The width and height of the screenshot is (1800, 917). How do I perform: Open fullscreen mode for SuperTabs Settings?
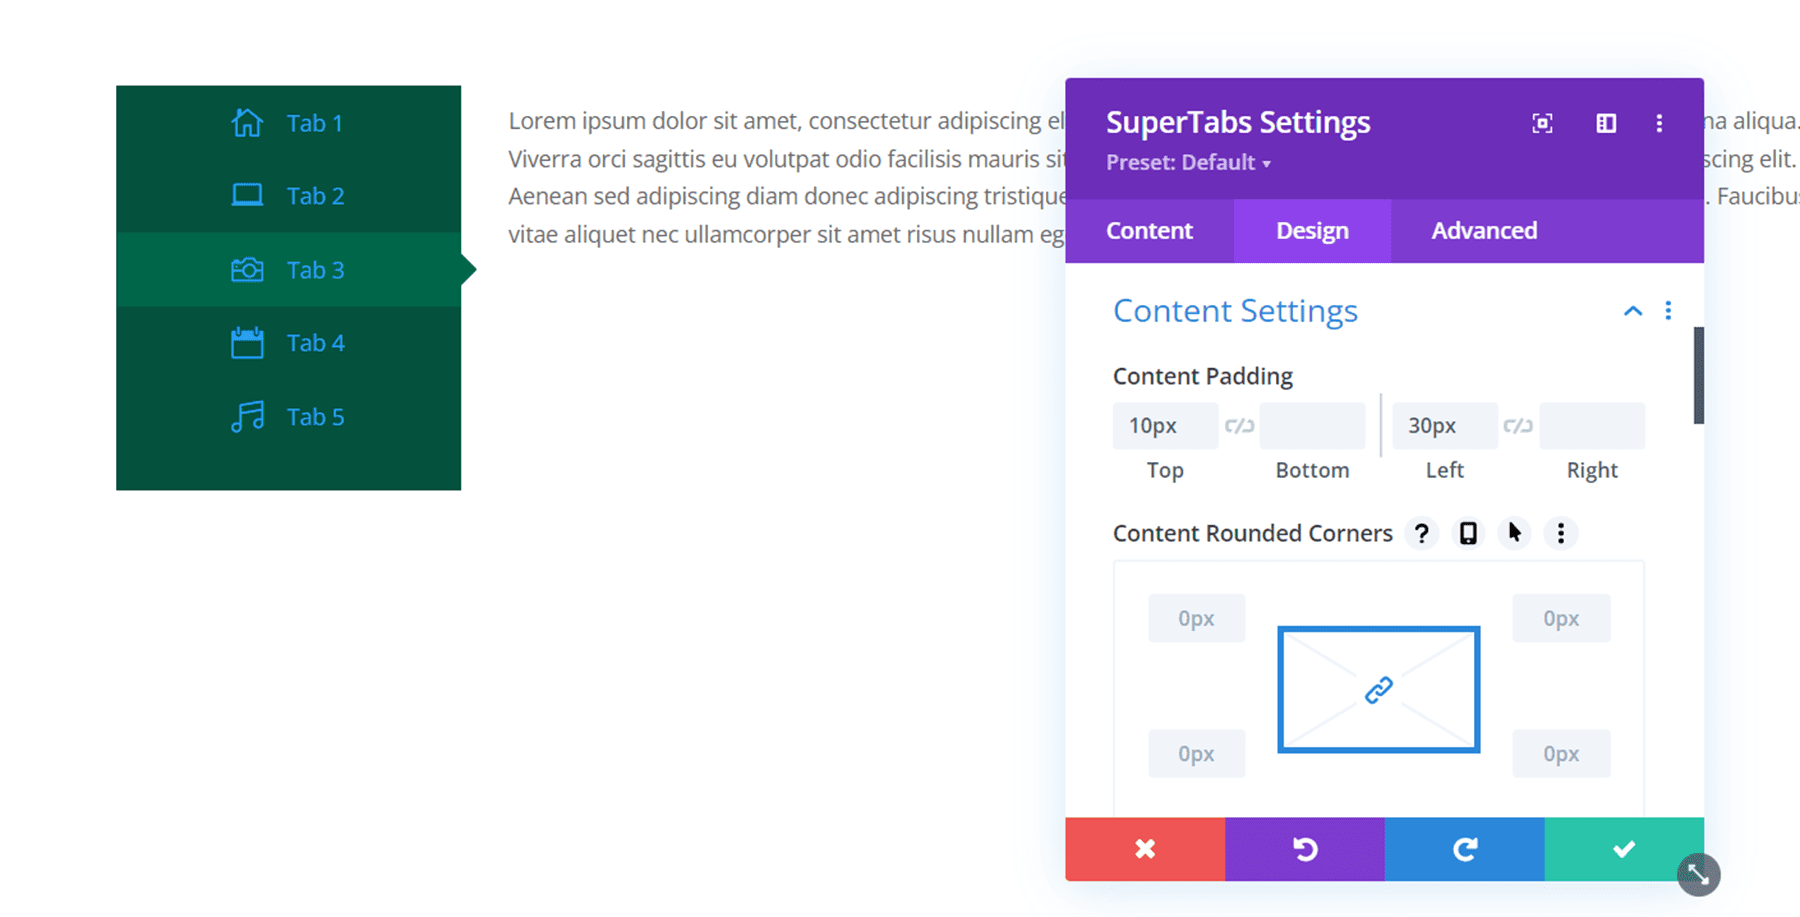pos(1542,123)
